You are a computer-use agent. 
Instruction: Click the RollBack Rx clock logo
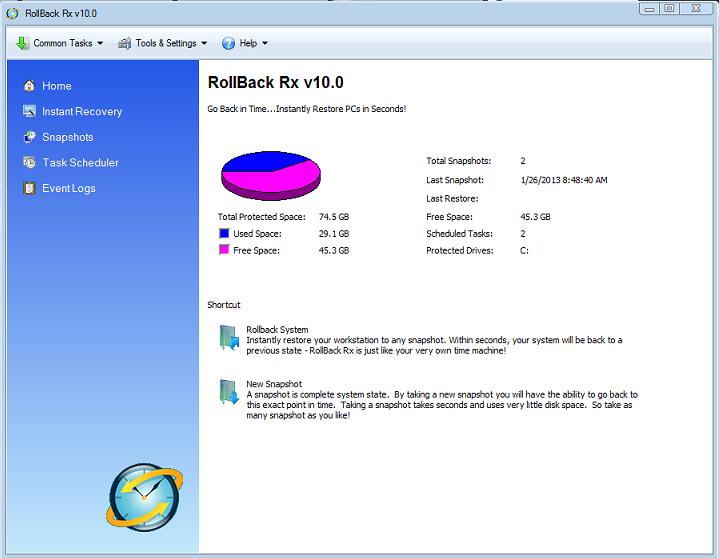[x=144, y=497]
